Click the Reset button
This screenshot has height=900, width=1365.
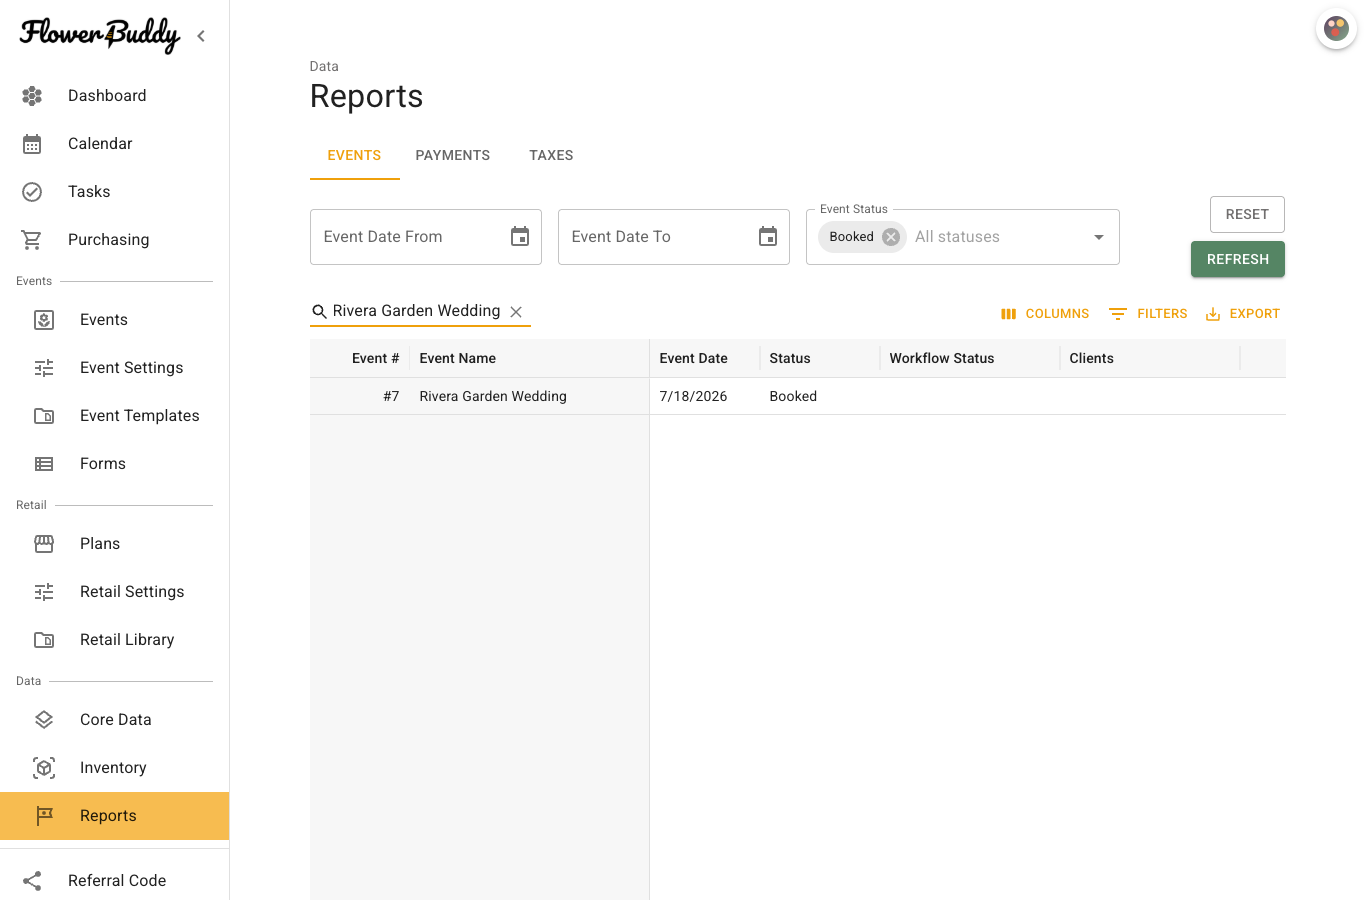point(1247,215)
